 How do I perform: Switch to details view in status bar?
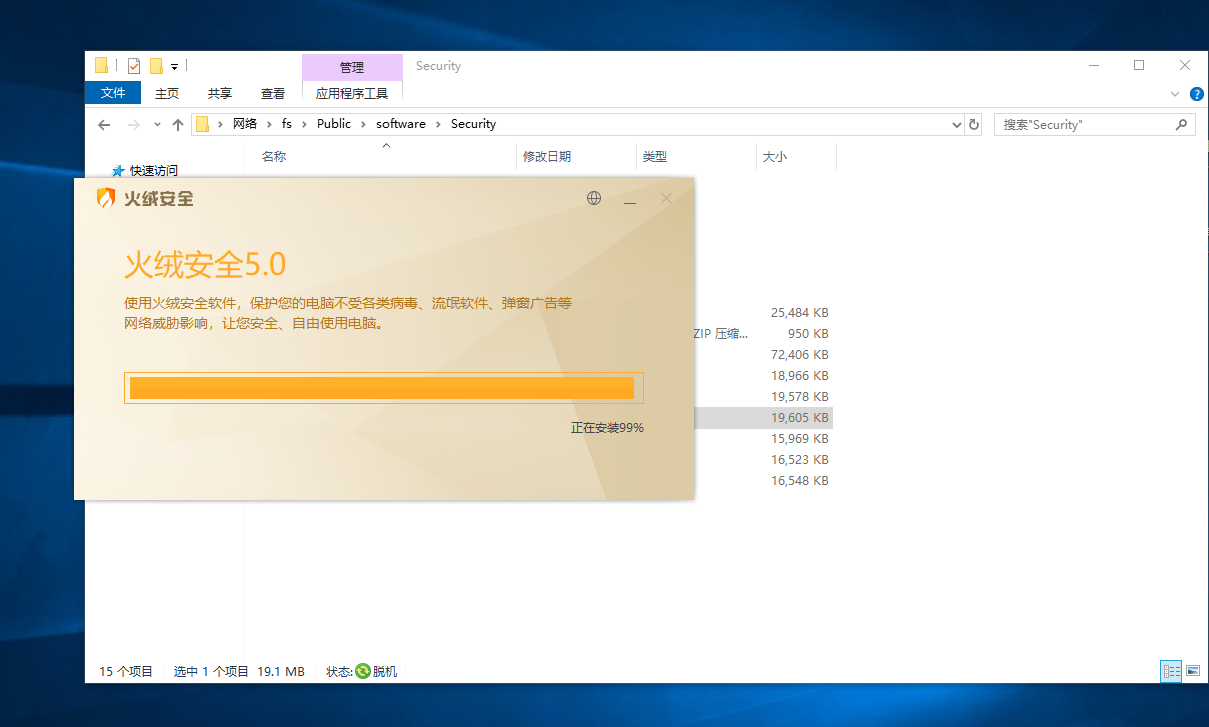1170,671
